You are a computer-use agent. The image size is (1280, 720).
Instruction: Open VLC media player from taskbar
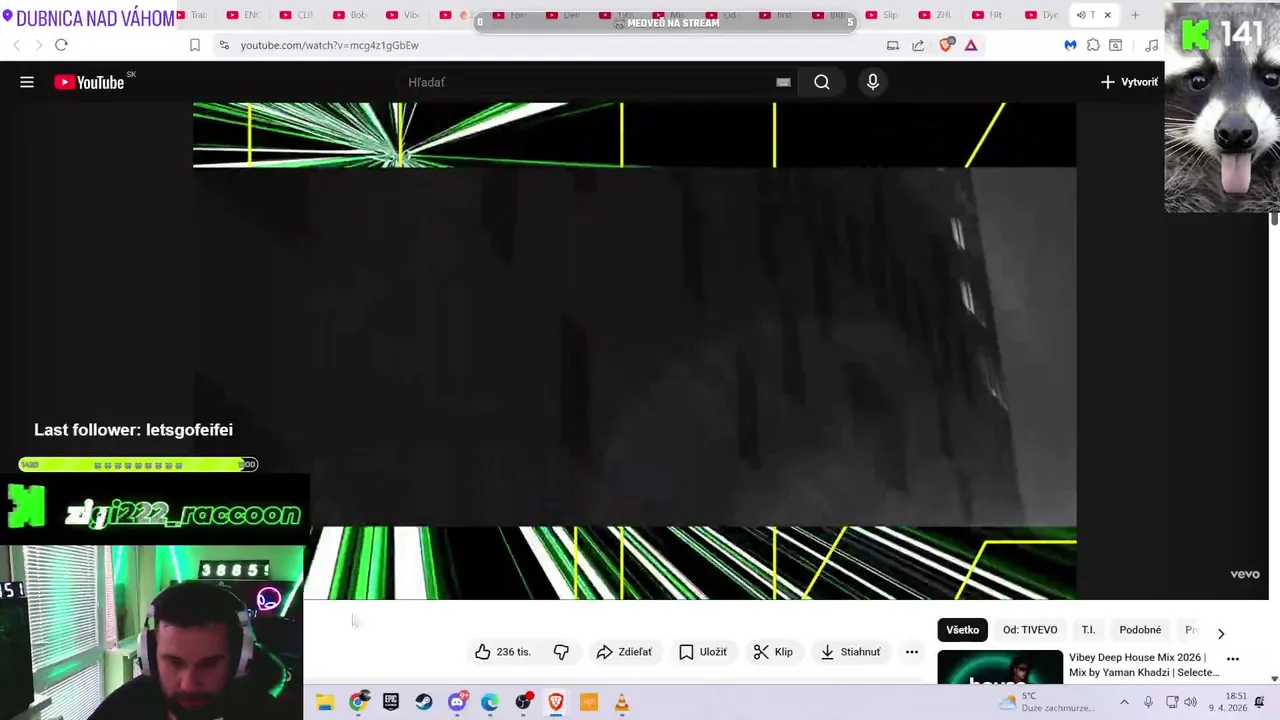[622, 703]
